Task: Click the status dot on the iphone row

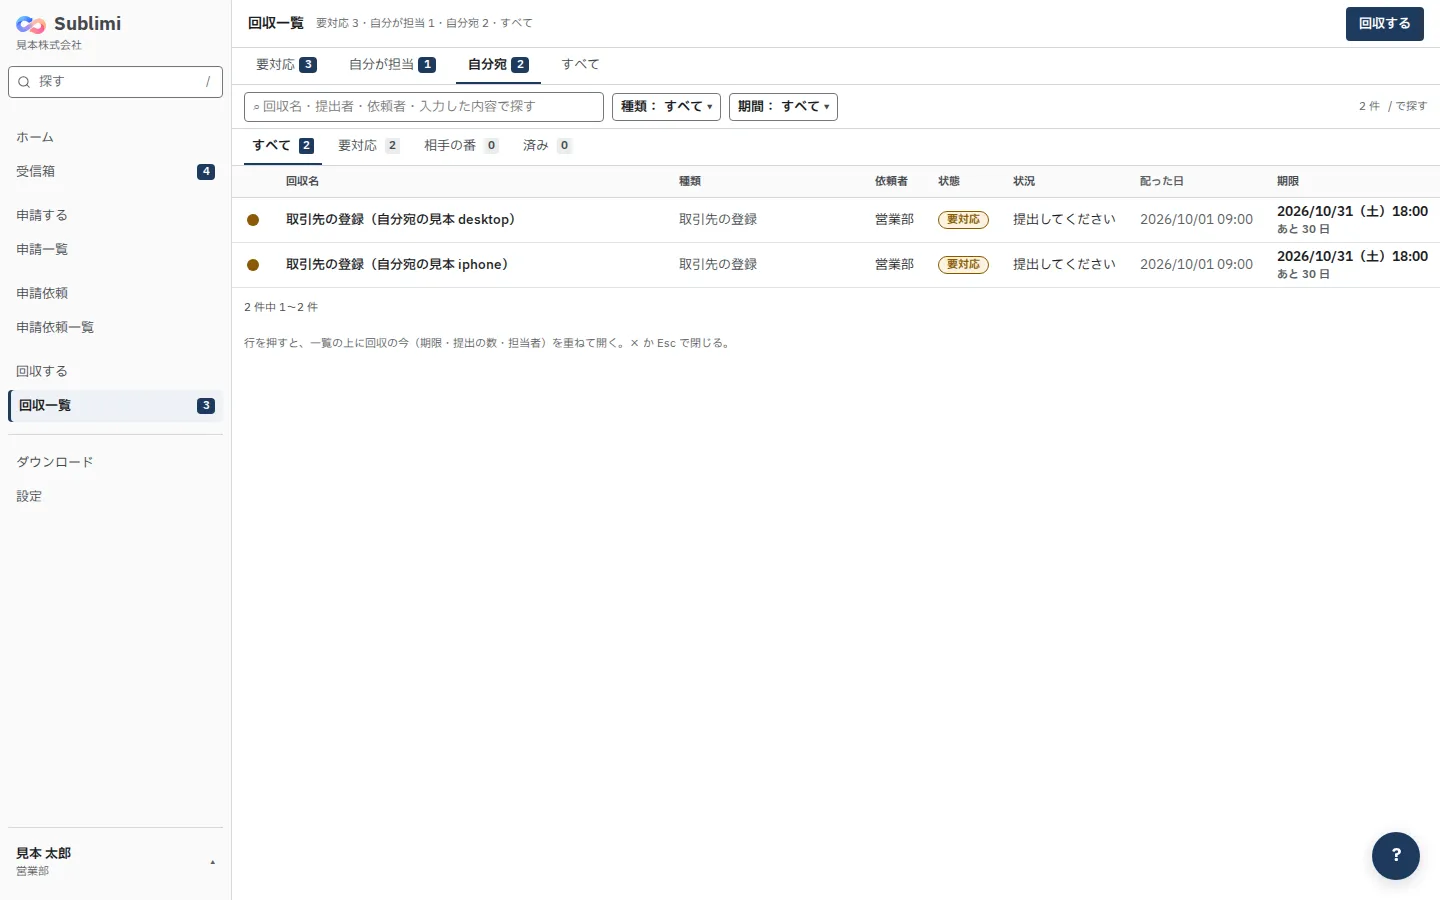Action: point(253,265)
